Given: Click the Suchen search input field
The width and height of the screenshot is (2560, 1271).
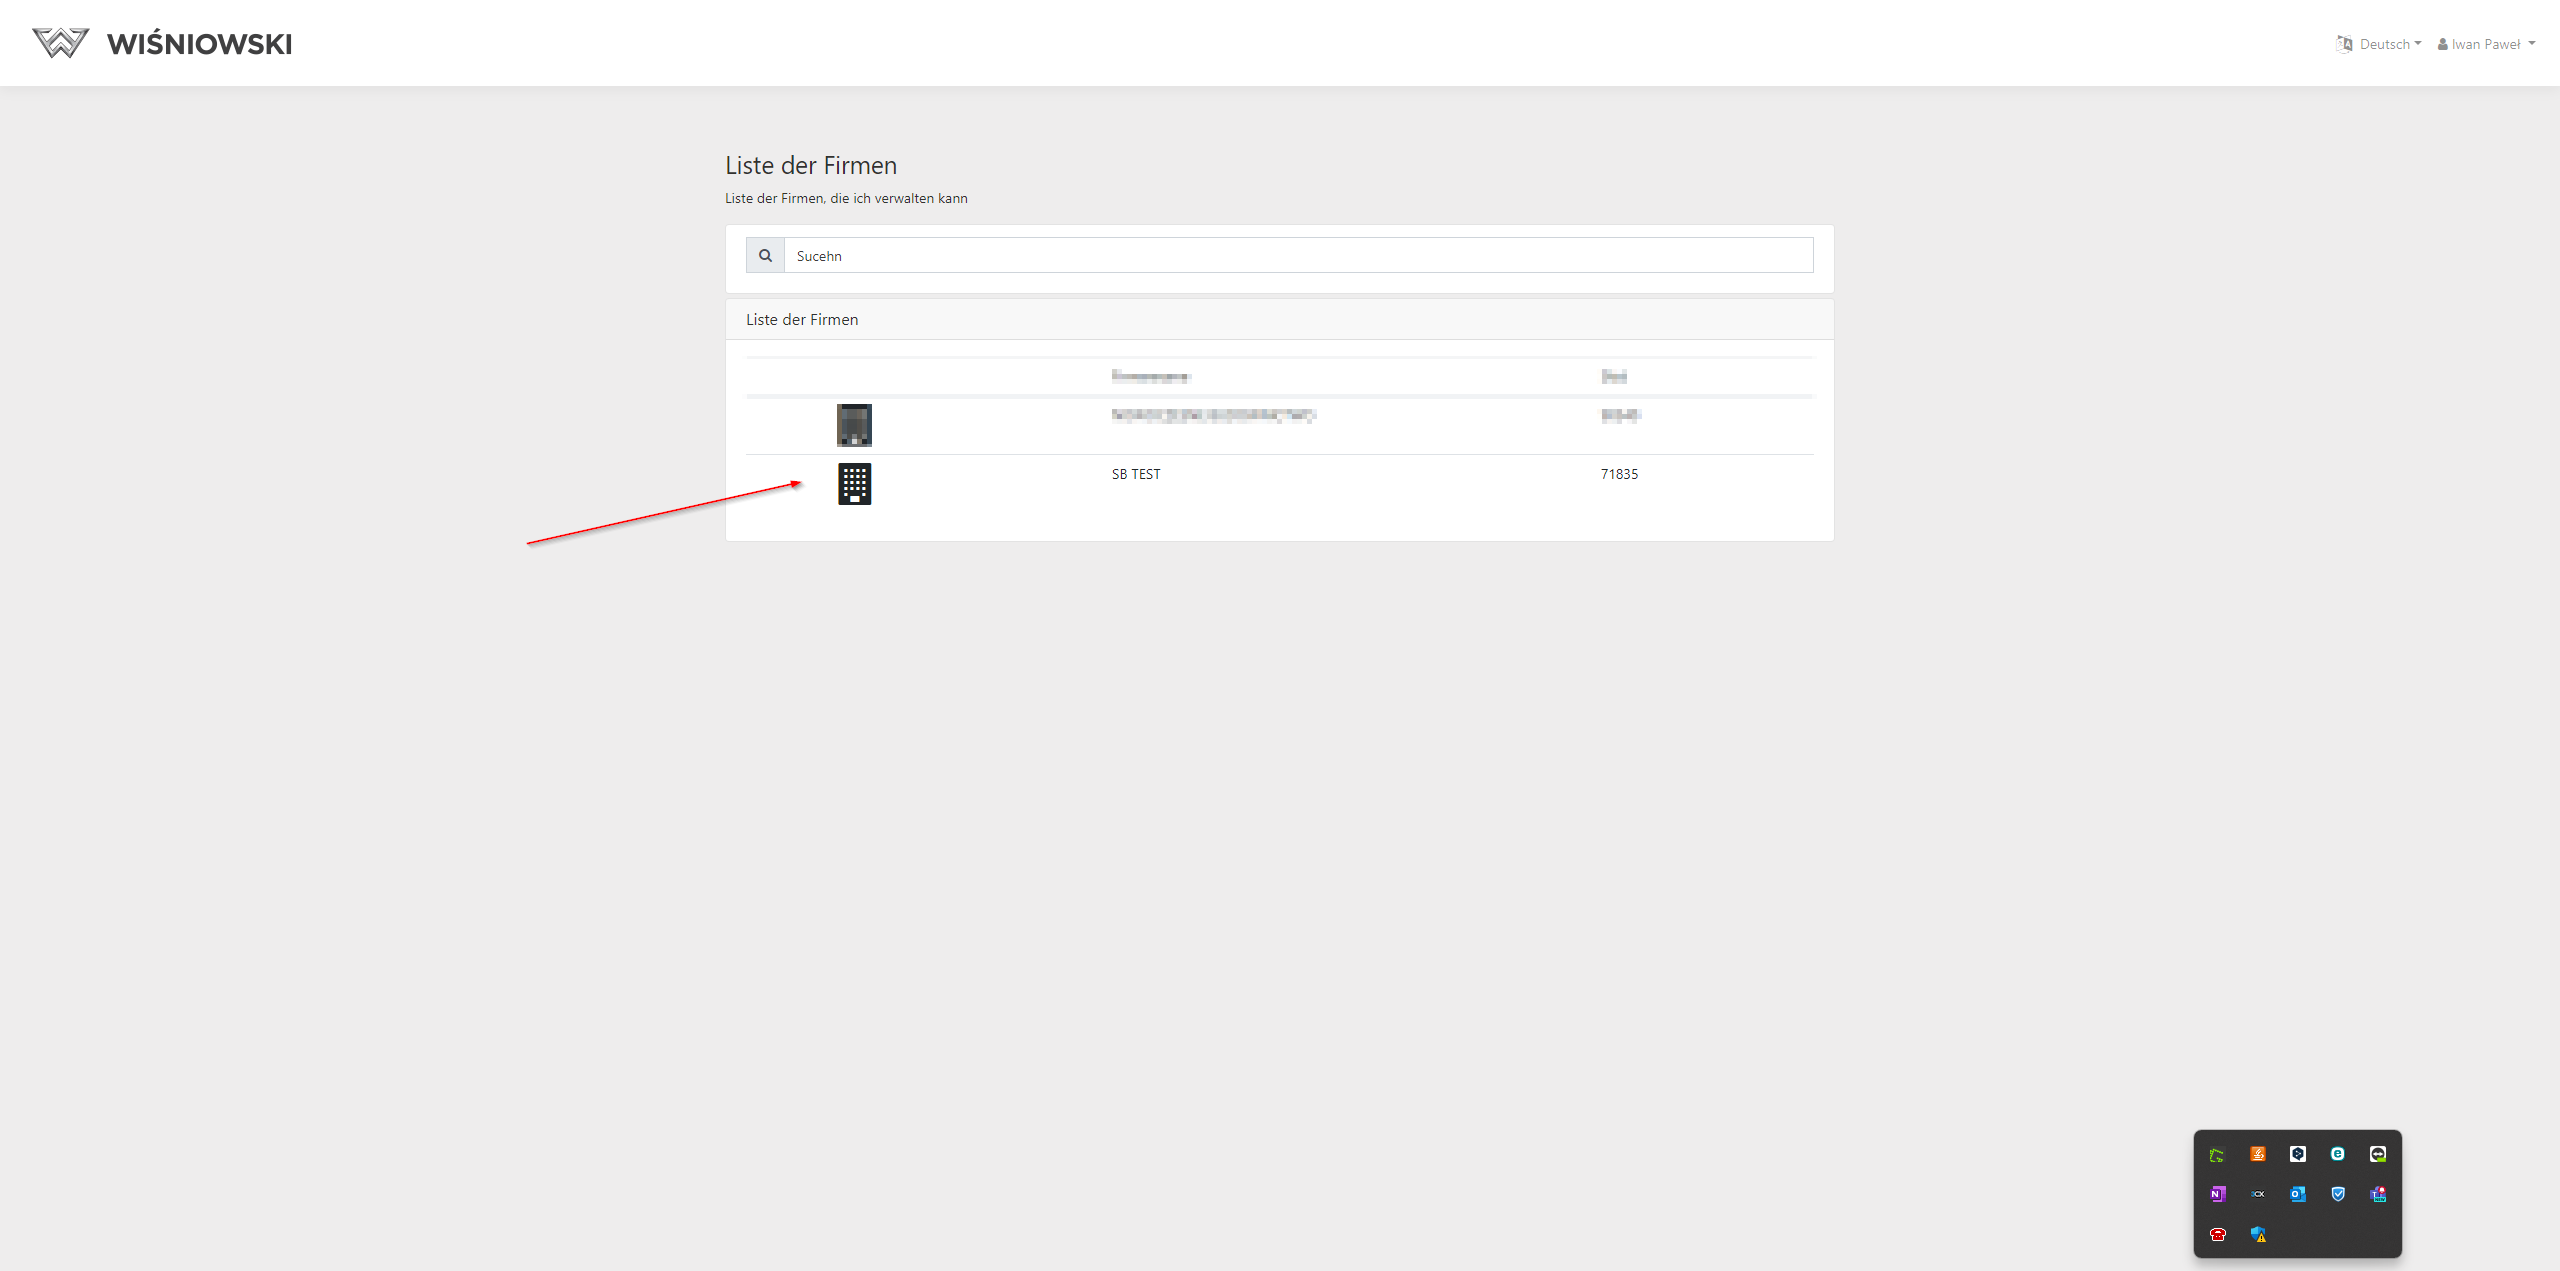Looking at the screenshot, I should [x=1298, y=256].
